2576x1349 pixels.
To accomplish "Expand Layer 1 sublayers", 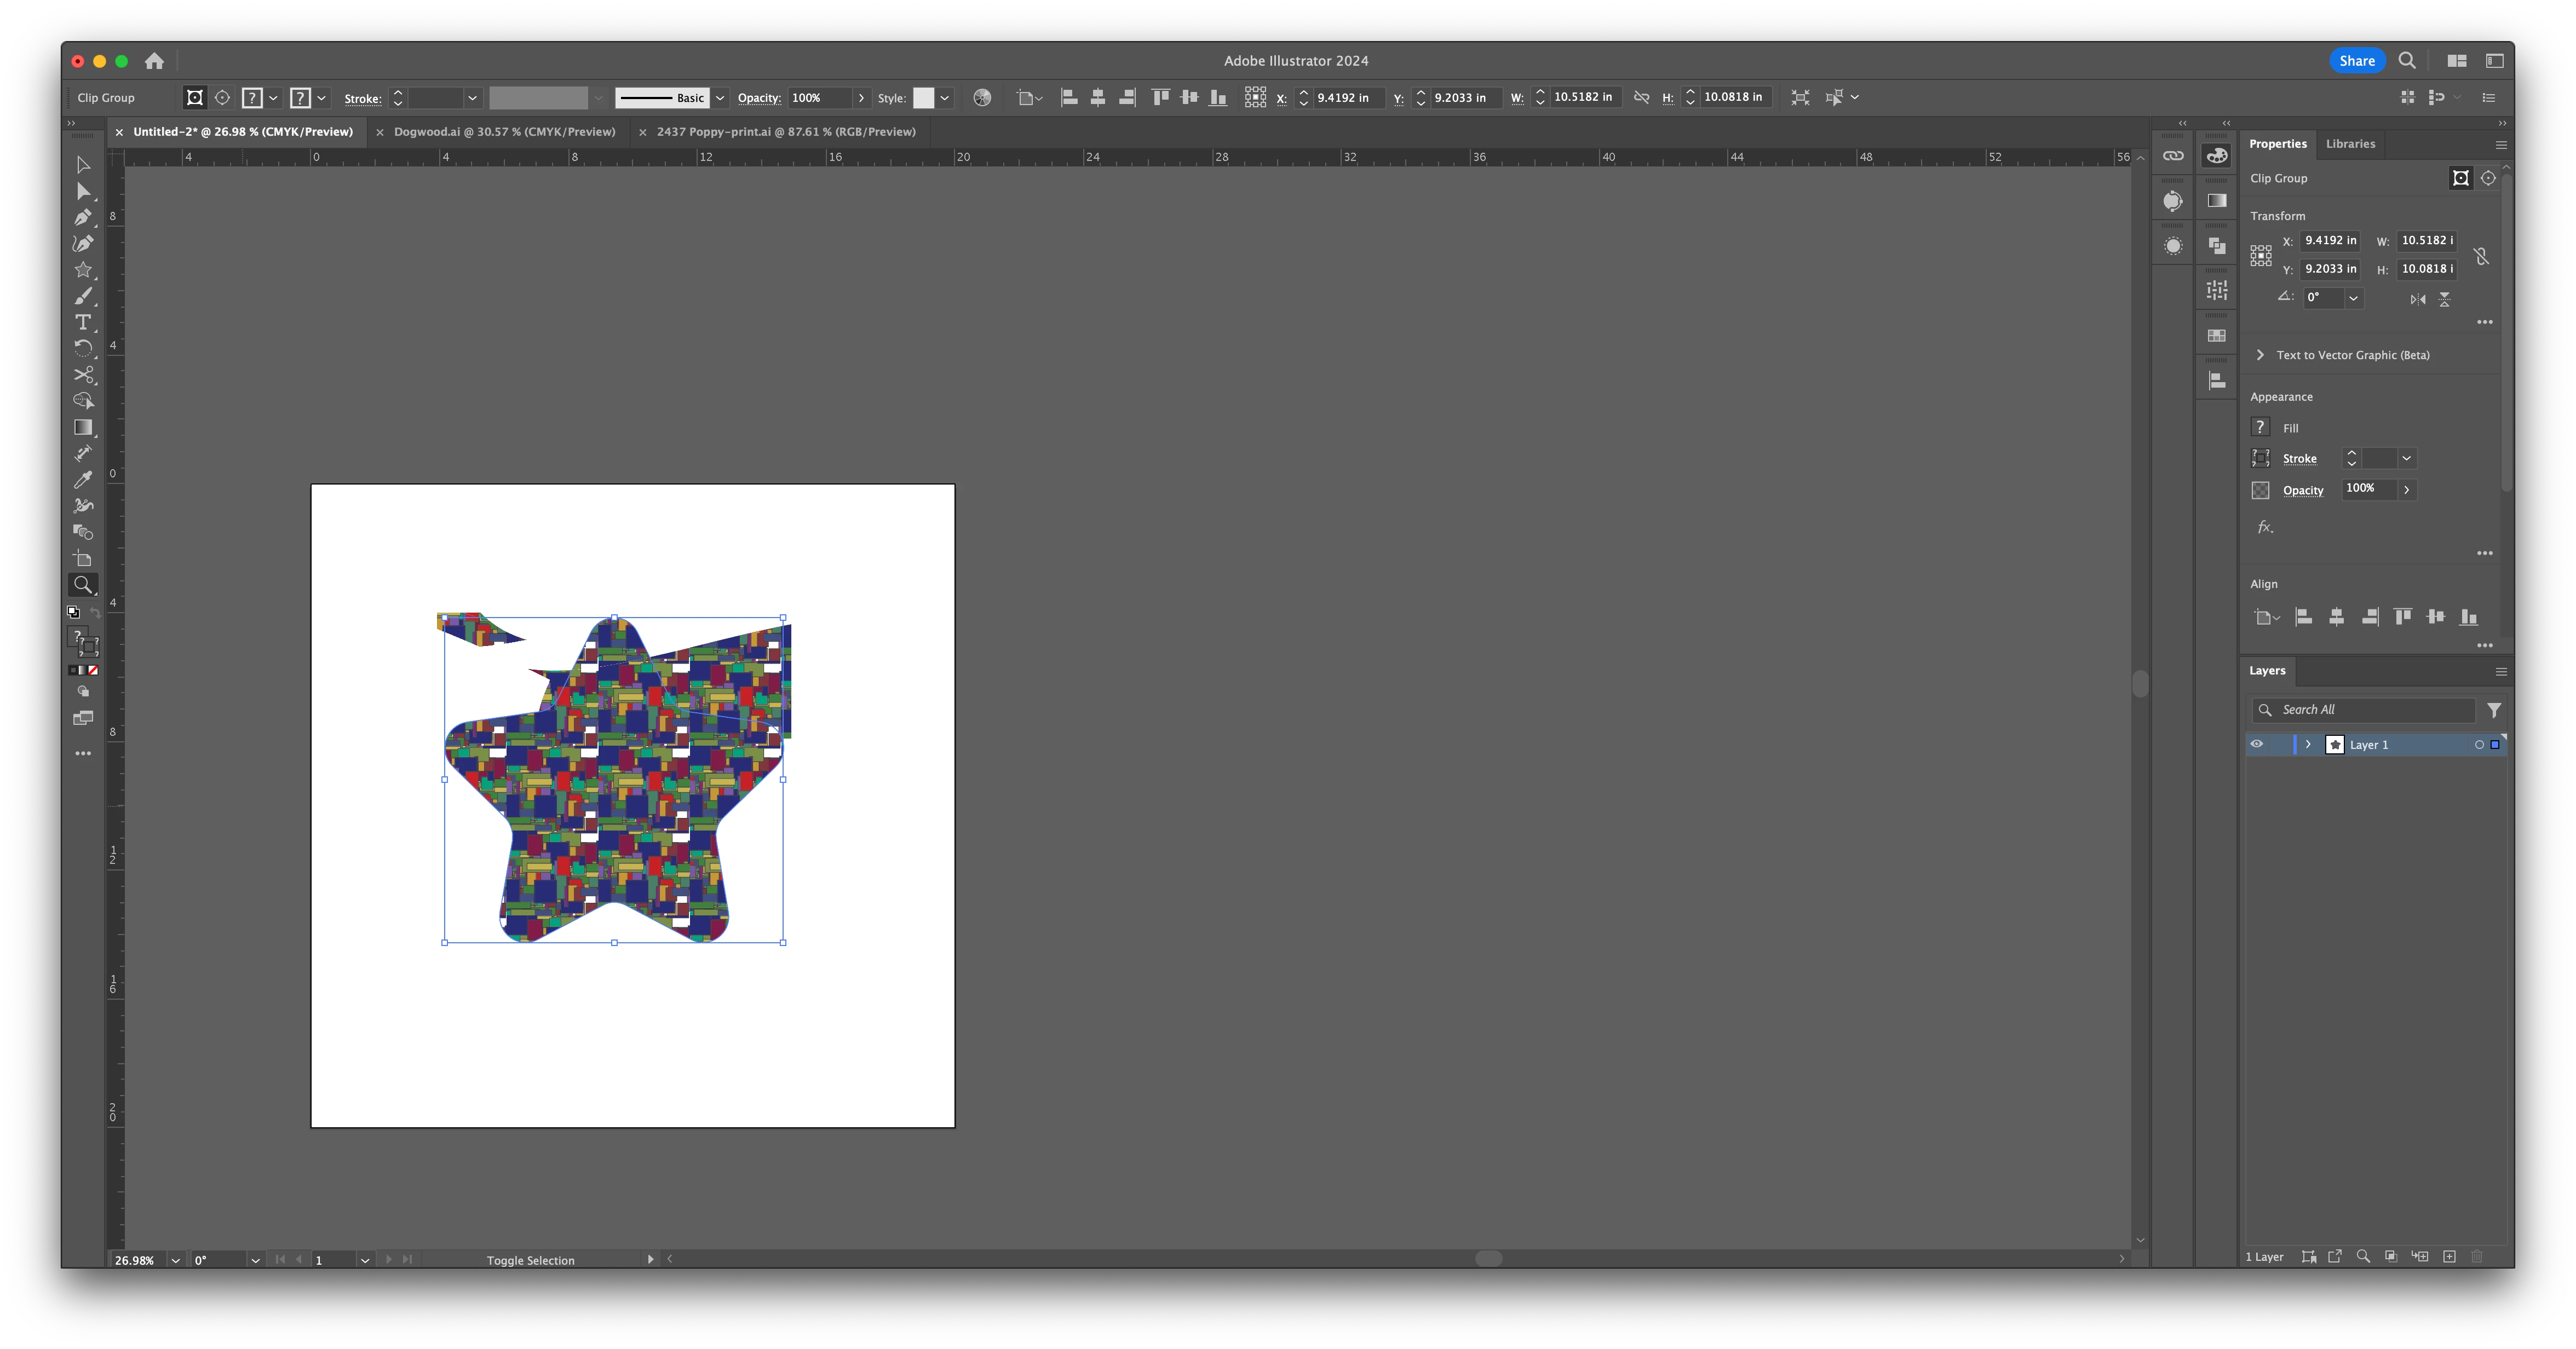I will tap(2308, 744).
